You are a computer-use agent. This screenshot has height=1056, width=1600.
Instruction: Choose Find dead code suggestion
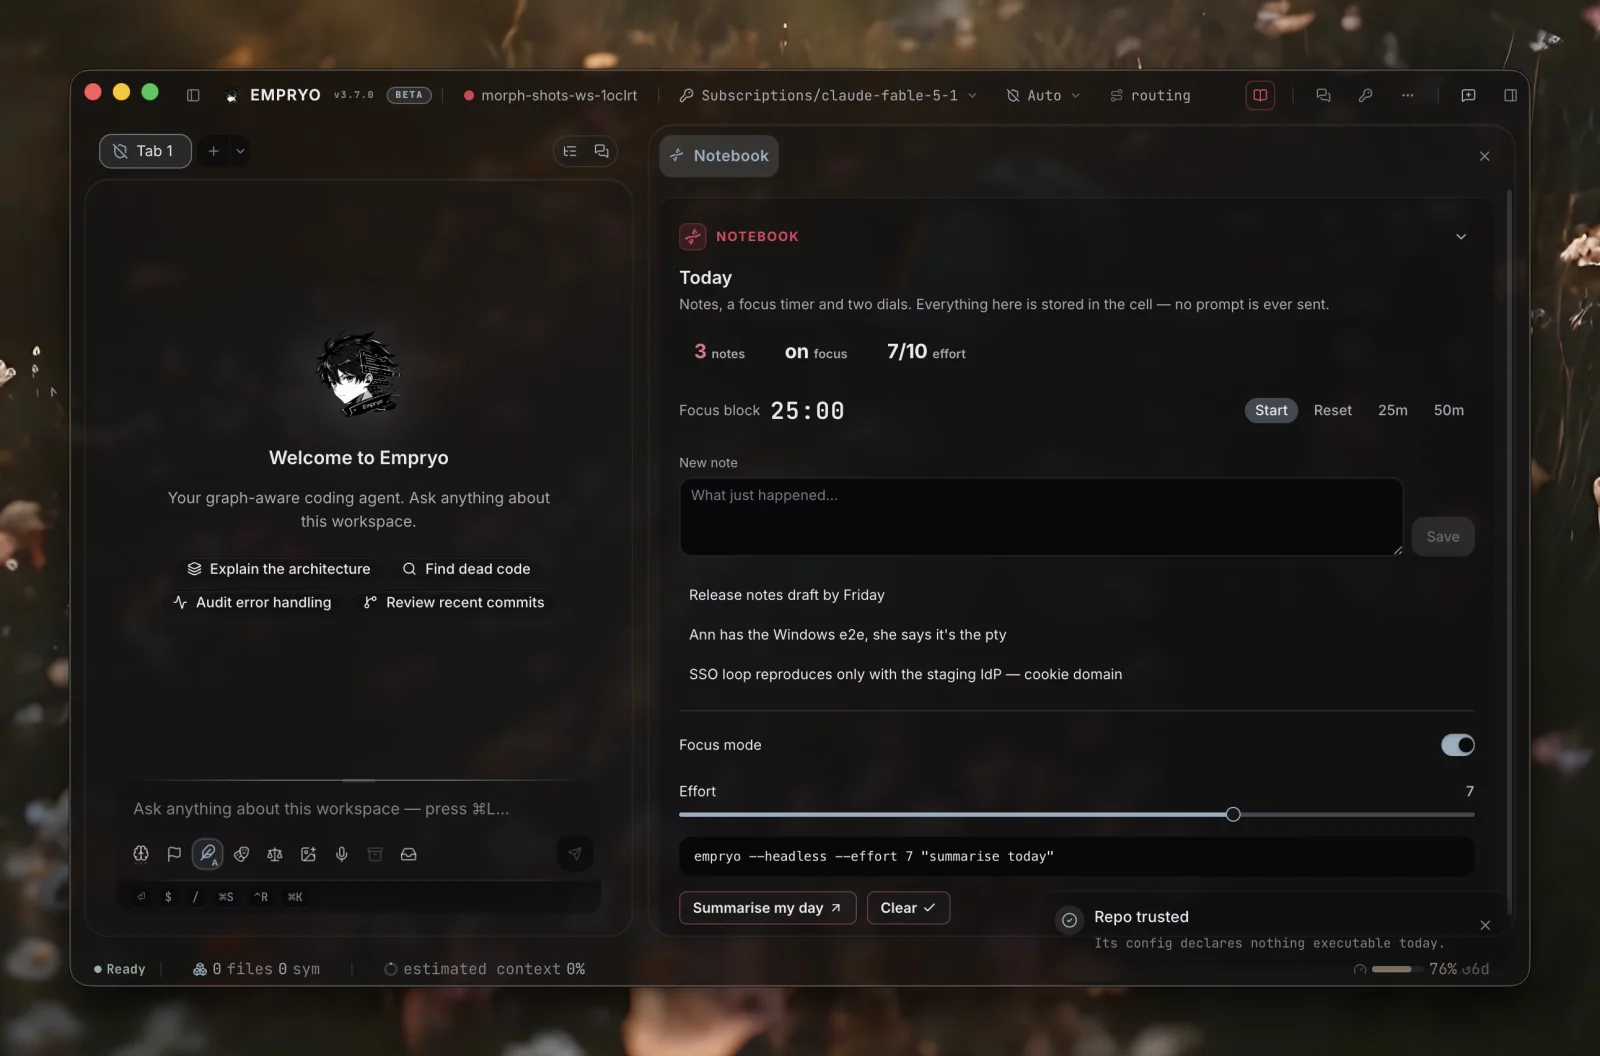pos(466,569)
